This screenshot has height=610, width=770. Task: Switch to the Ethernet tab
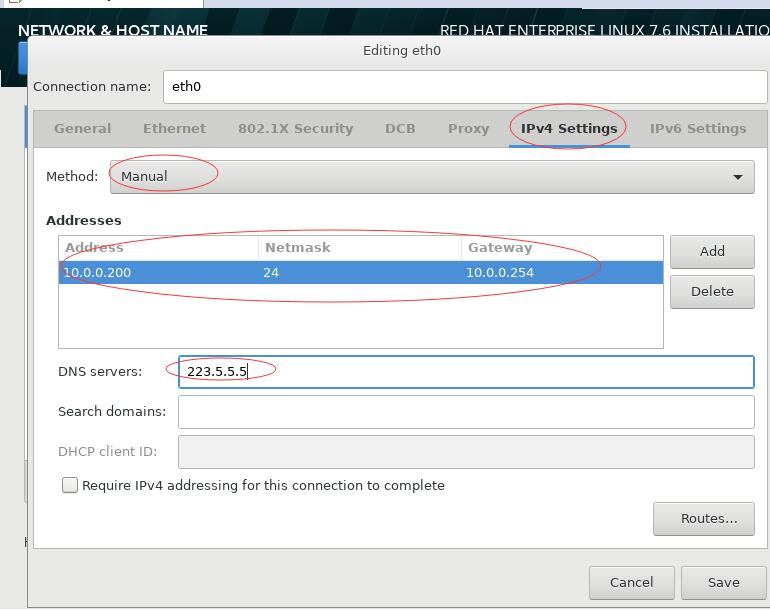(174, 128)
